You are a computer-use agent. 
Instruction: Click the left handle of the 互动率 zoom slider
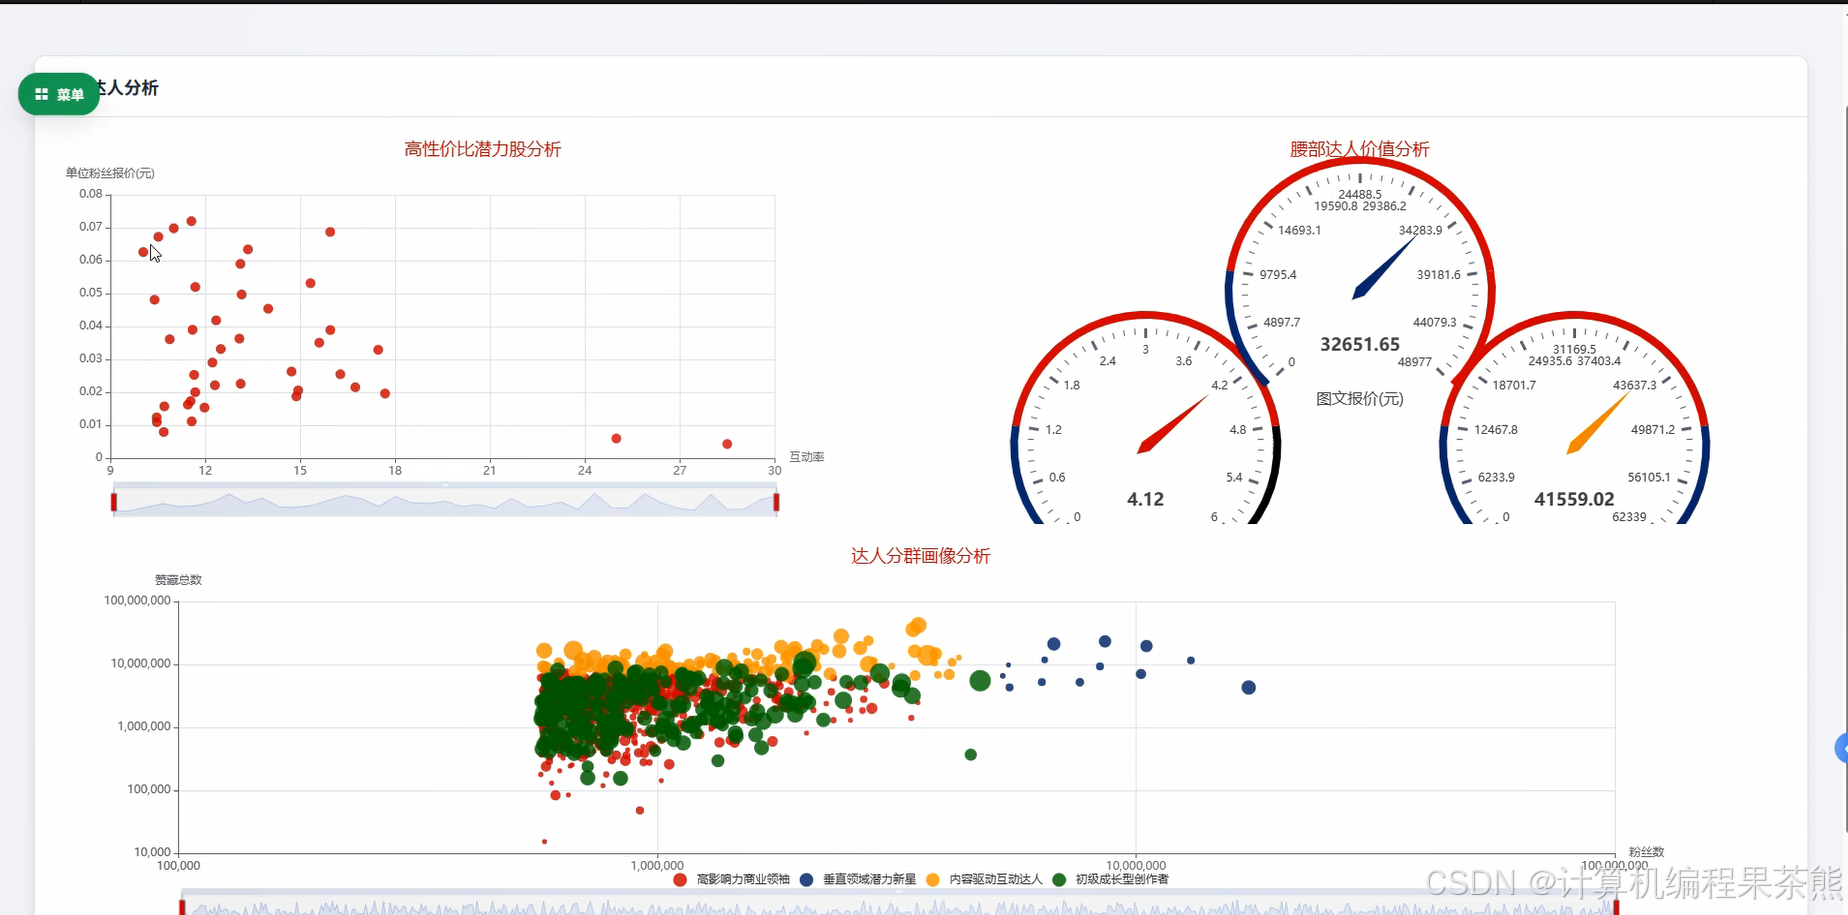114,502
